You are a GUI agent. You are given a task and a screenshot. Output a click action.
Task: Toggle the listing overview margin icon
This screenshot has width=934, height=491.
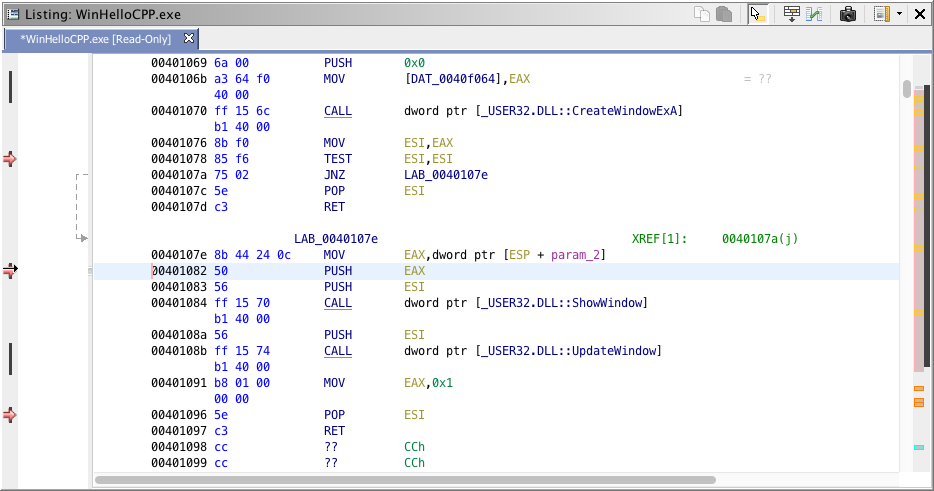pos(881,14)
